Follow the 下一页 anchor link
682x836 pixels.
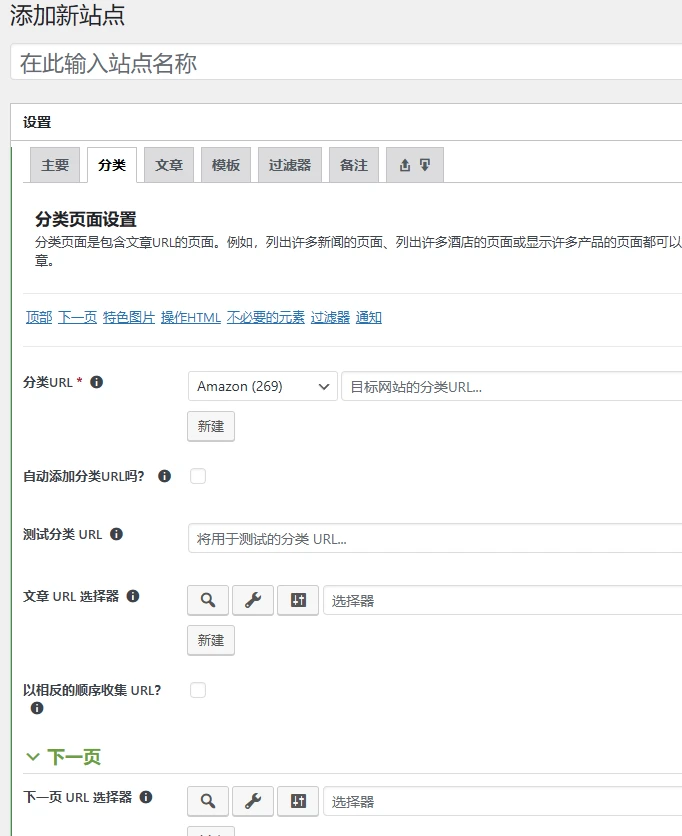point(77,318)
